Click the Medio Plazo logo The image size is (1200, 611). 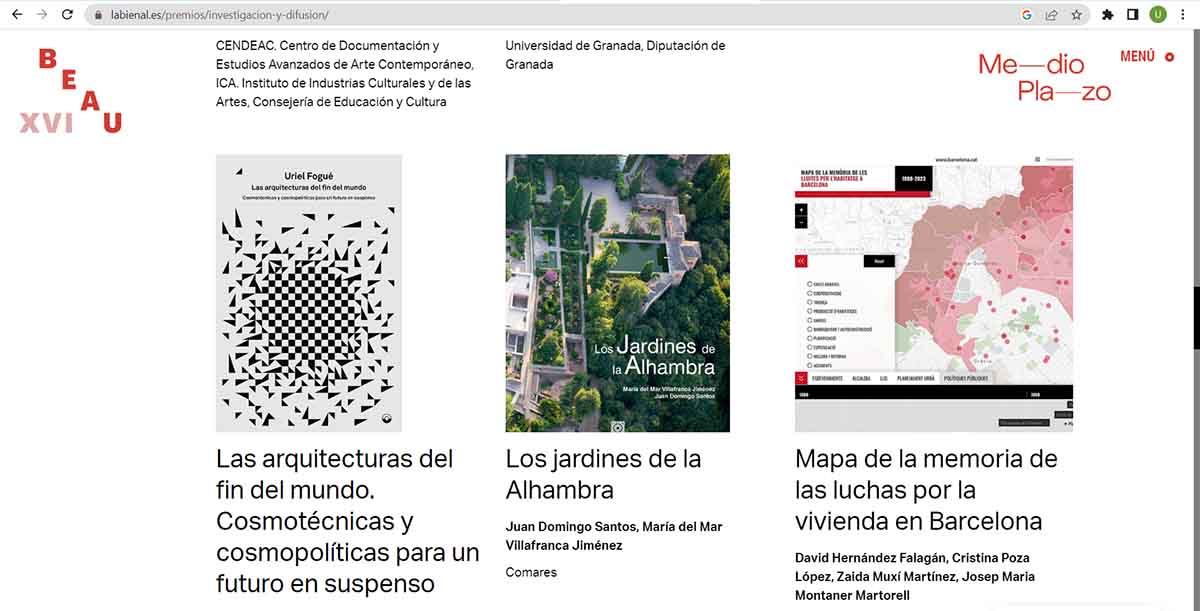(x=1044, y=78)
